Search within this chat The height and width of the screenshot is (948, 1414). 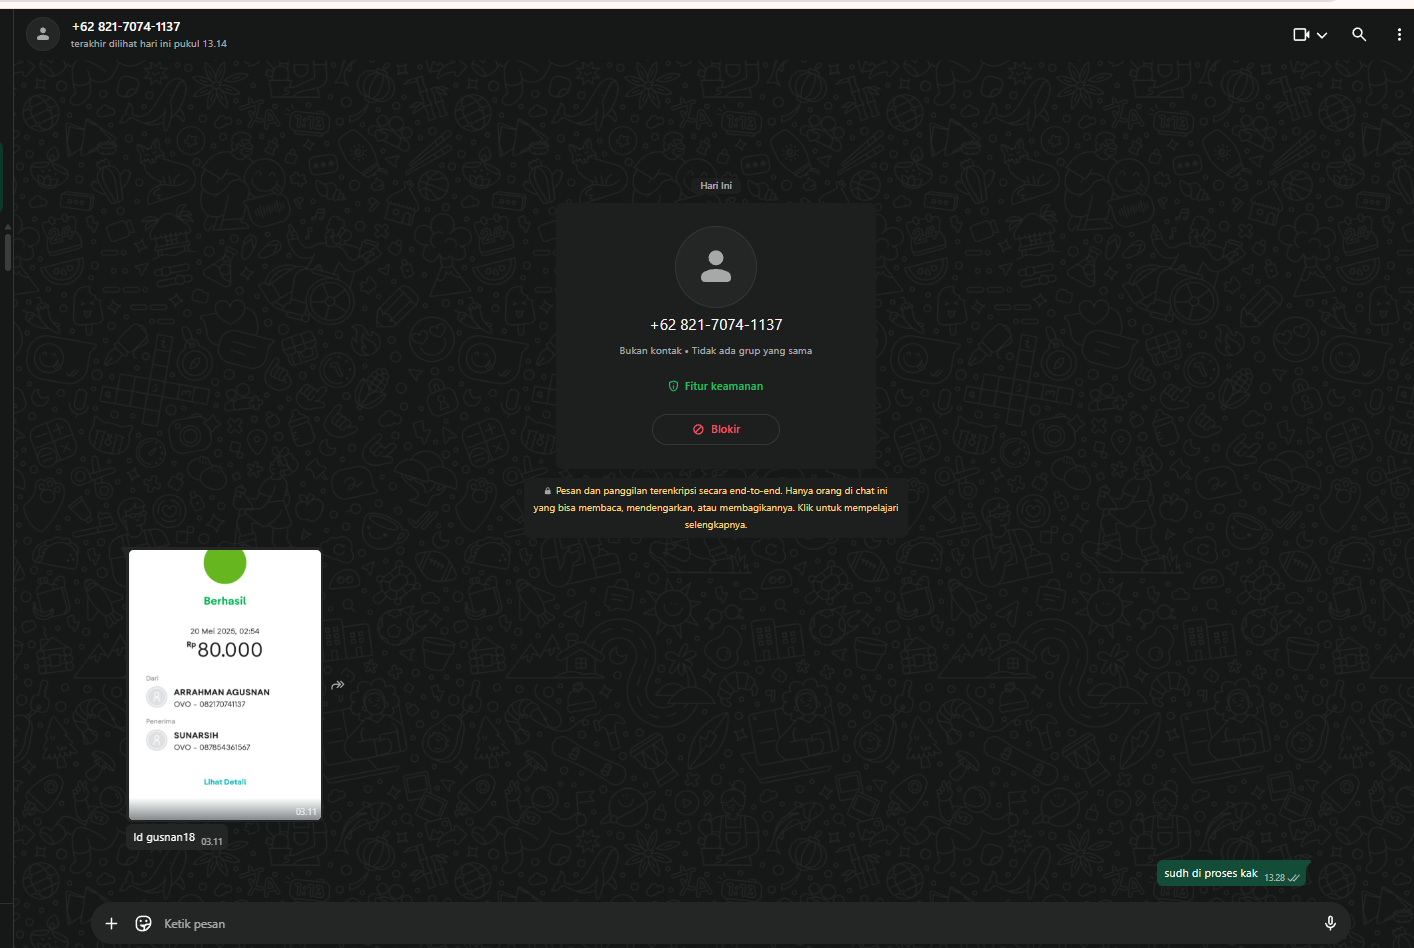[1359, 34]
